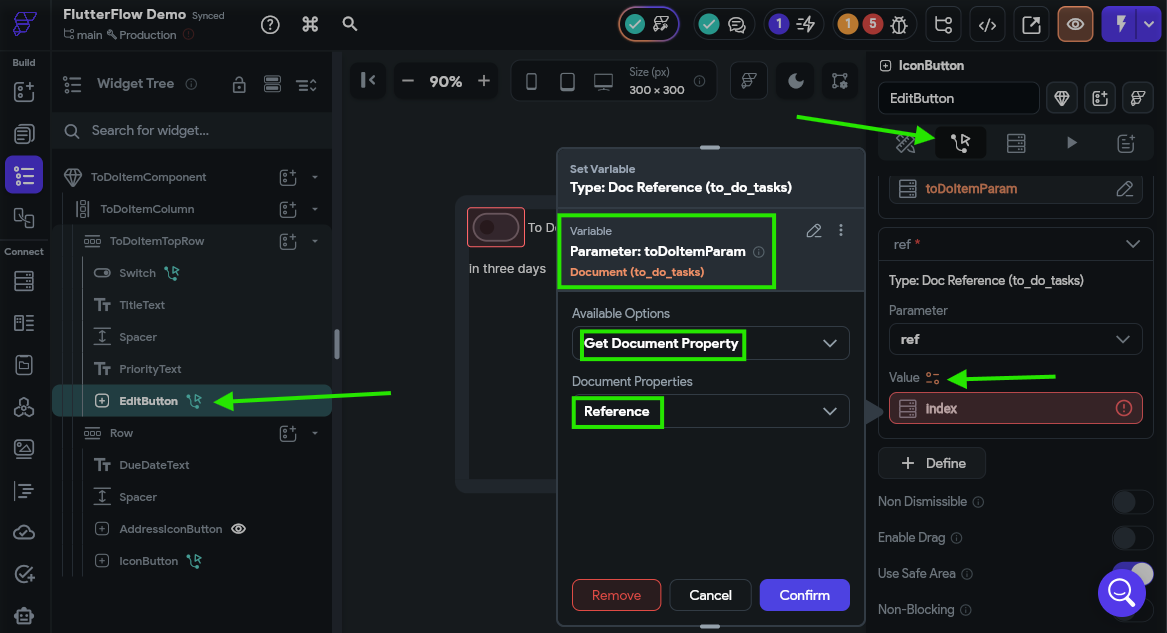1167x633 pixels.
Task: Toggle AddressIconButton visibility eye
Action: [x=238, y=529]
